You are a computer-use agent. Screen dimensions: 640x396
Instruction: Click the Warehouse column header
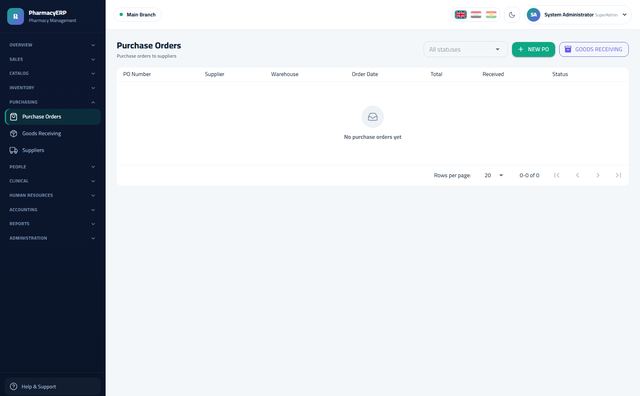[284, 74]
